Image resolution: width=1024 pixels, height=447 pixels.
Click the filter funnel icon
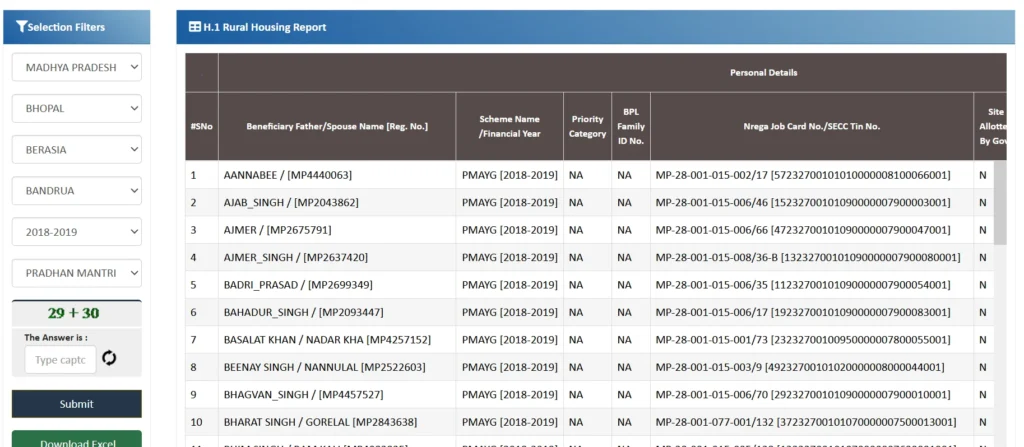21,27
